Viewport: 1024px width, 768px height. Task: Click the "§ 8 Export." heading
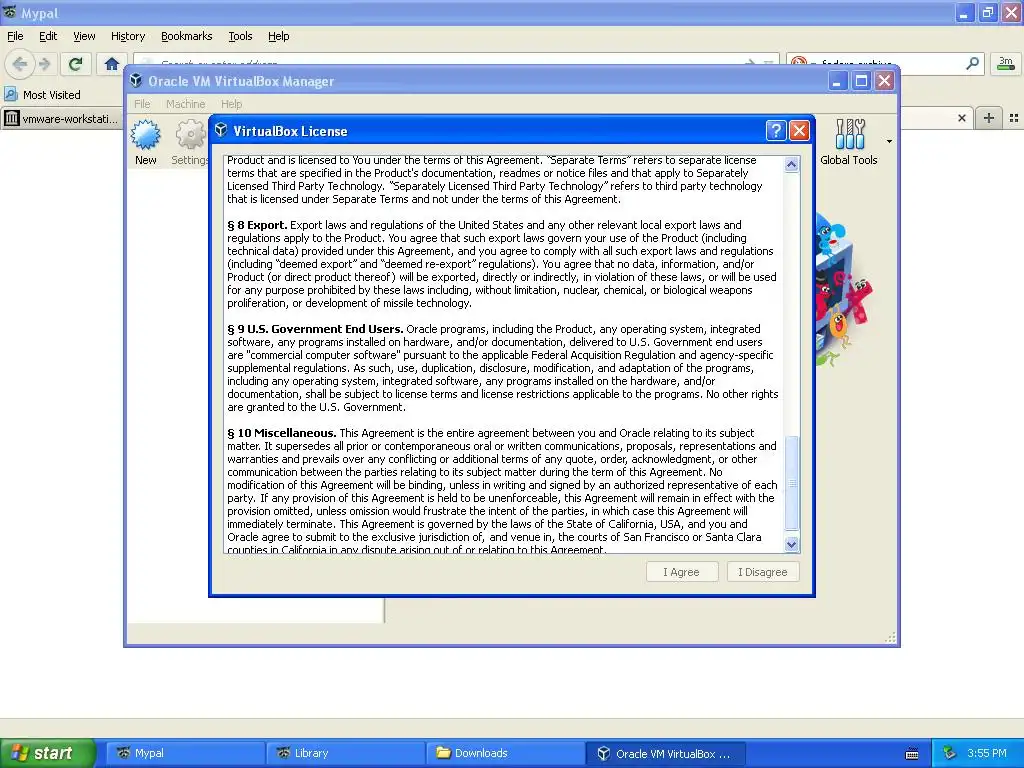(257, 225)
